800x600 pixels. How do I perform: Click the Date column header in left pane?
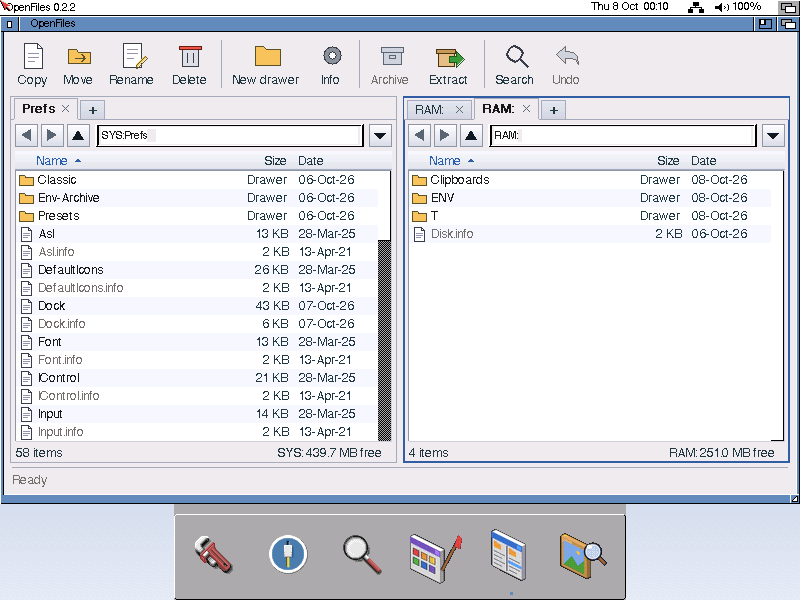click(311, 161)
